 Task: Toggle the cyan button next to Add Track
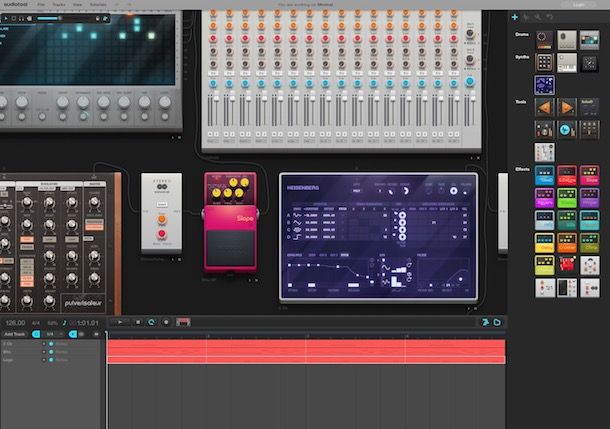tap(36, 334)
